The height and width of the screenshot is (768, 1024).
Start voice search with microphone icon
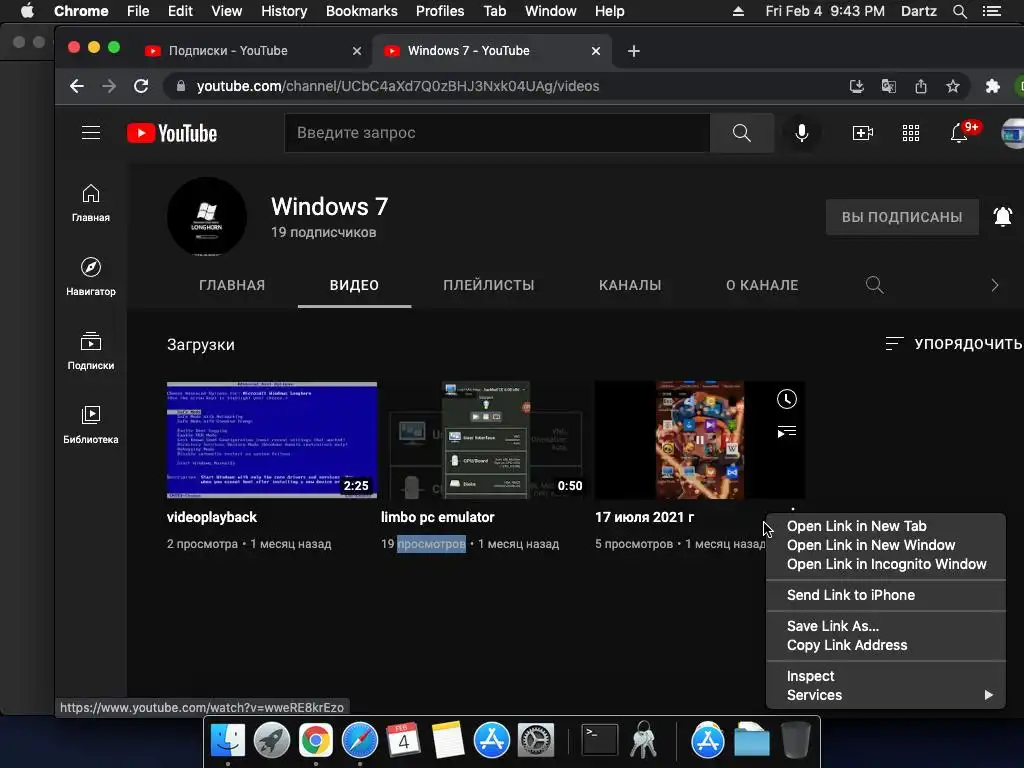(x=801, y=133)
